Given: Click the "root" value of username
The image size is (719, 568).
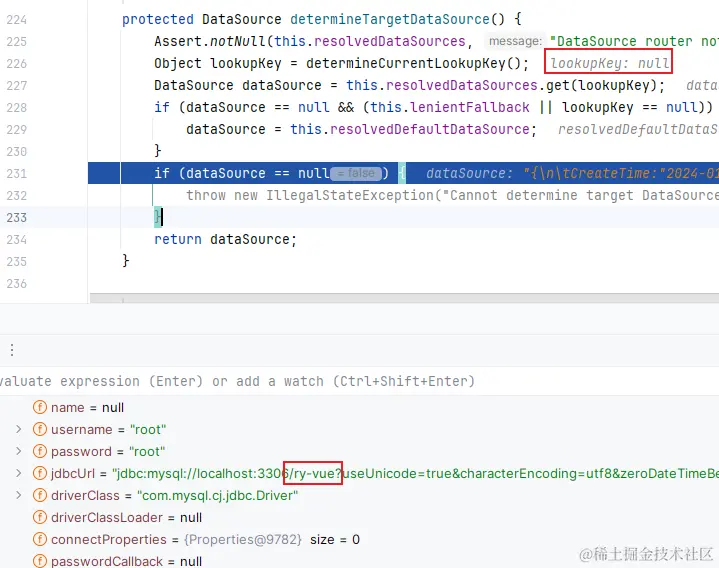Looking at the screenshot, I should [148, 430].
